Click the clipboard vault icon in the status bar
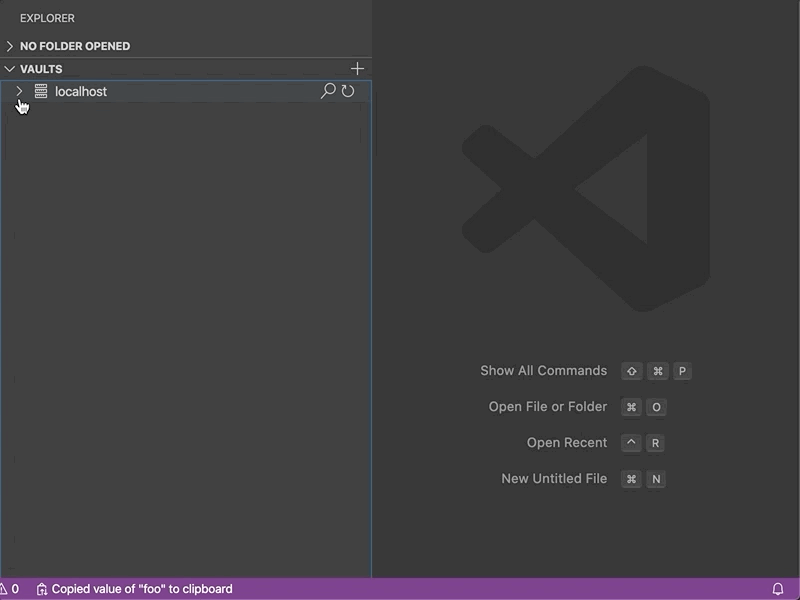The height and width of the screenshot is (600, 800). click(42, 589)
